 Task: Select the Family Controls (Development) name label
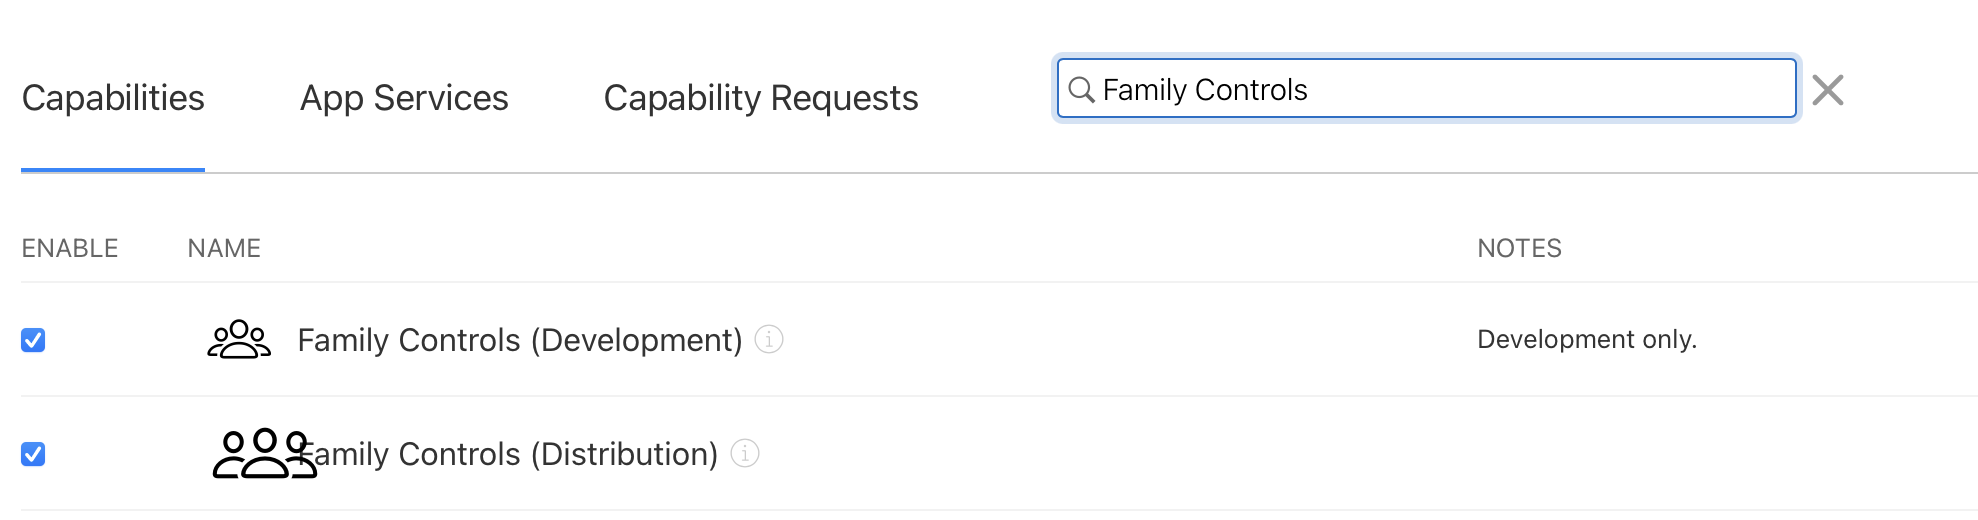(520, 340)
